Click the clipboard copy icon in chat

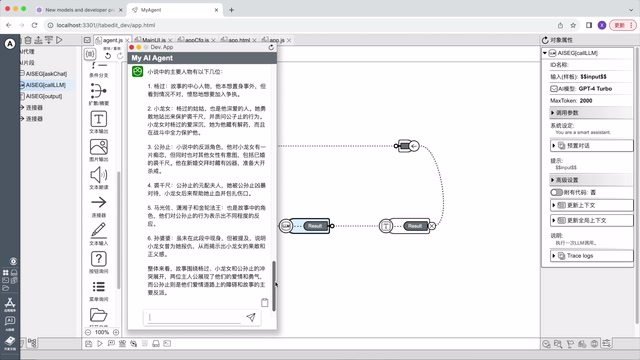[264, 302]
